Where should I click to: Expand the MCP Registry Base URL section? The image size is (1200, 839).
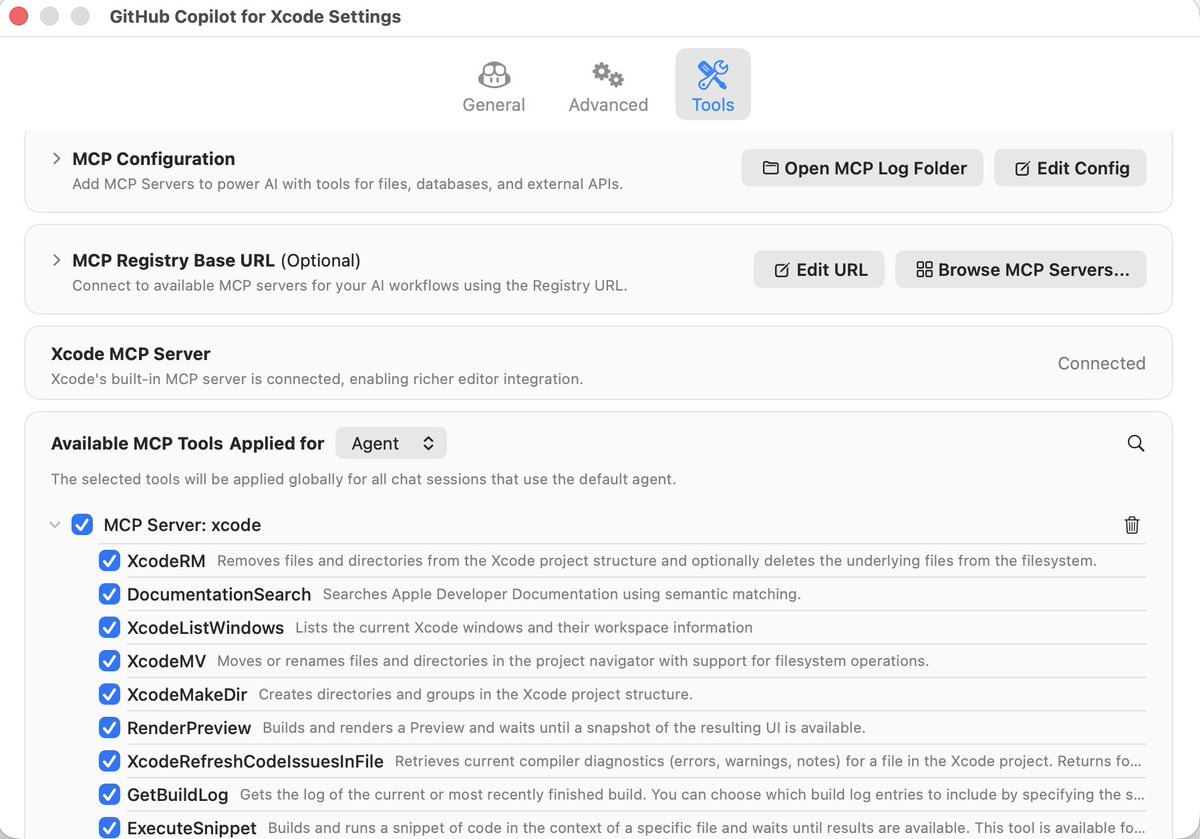[x=57, y=260]
